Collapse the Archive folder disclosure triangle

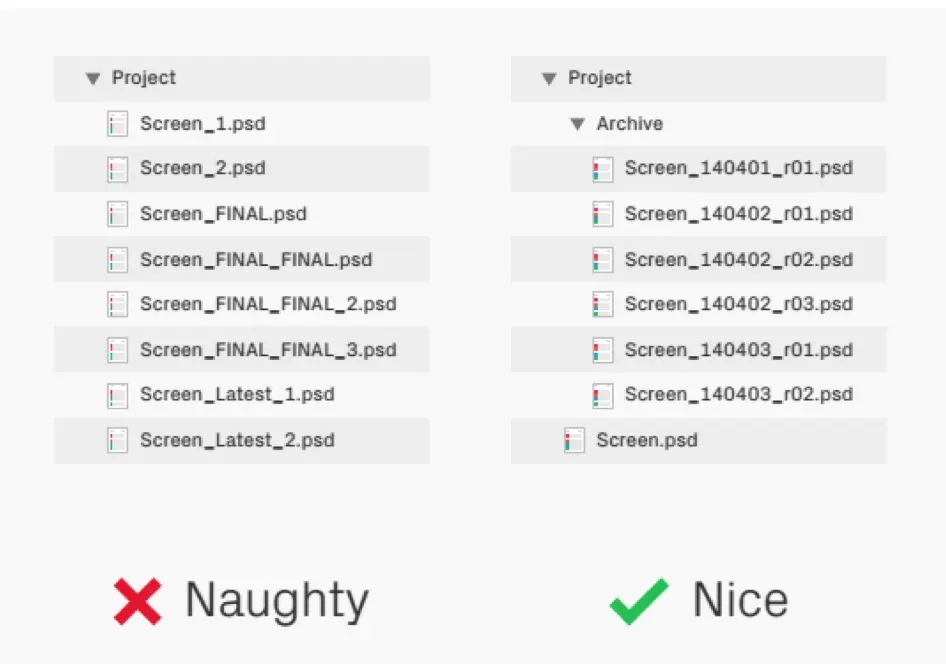577,124
